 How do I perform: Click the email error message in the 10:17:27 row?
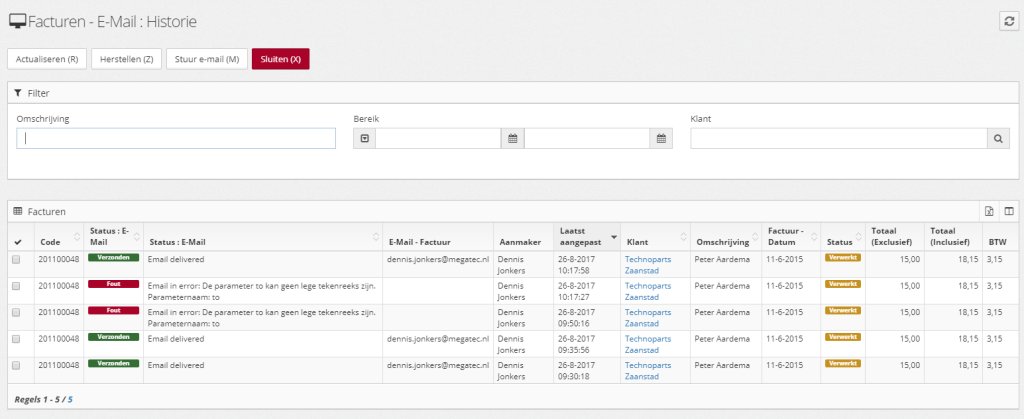(x=262, y=291)
